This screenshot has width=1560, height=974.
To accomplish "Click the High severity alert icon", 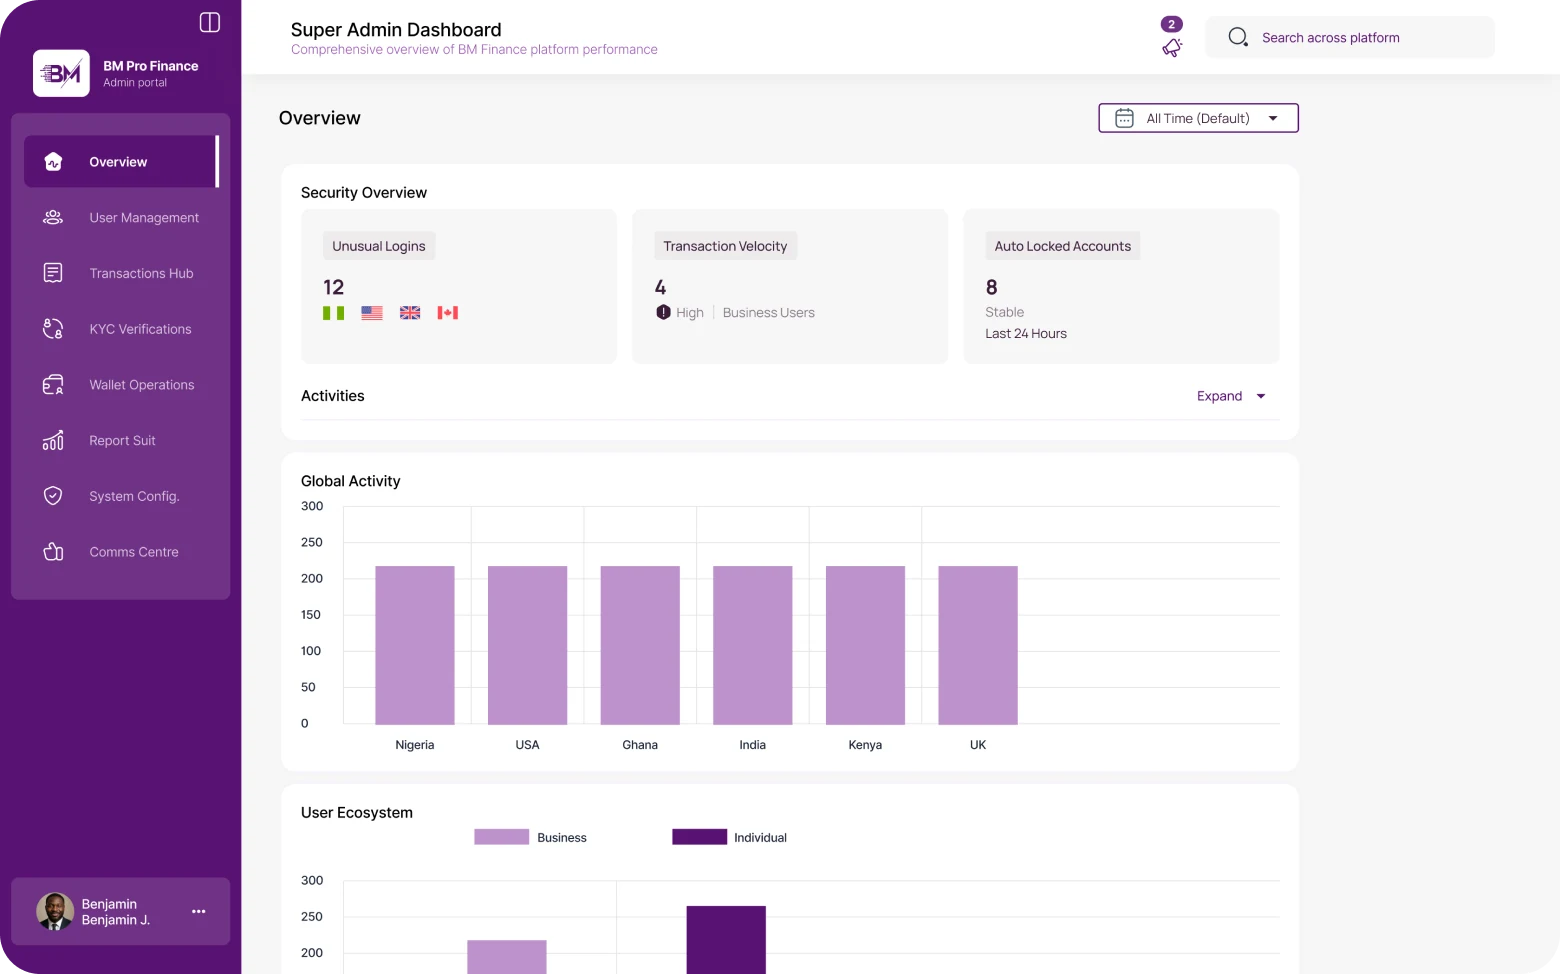I will click(x=663, y=312).
